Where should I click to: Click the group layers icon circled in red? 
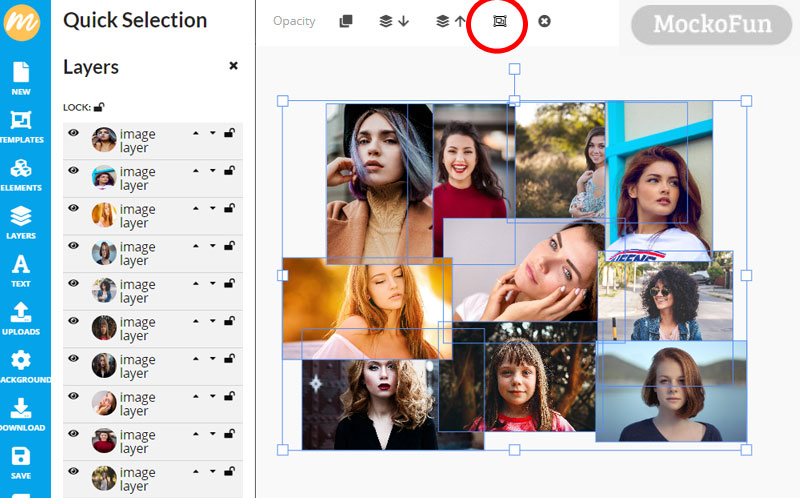click(x=499, y=21)
